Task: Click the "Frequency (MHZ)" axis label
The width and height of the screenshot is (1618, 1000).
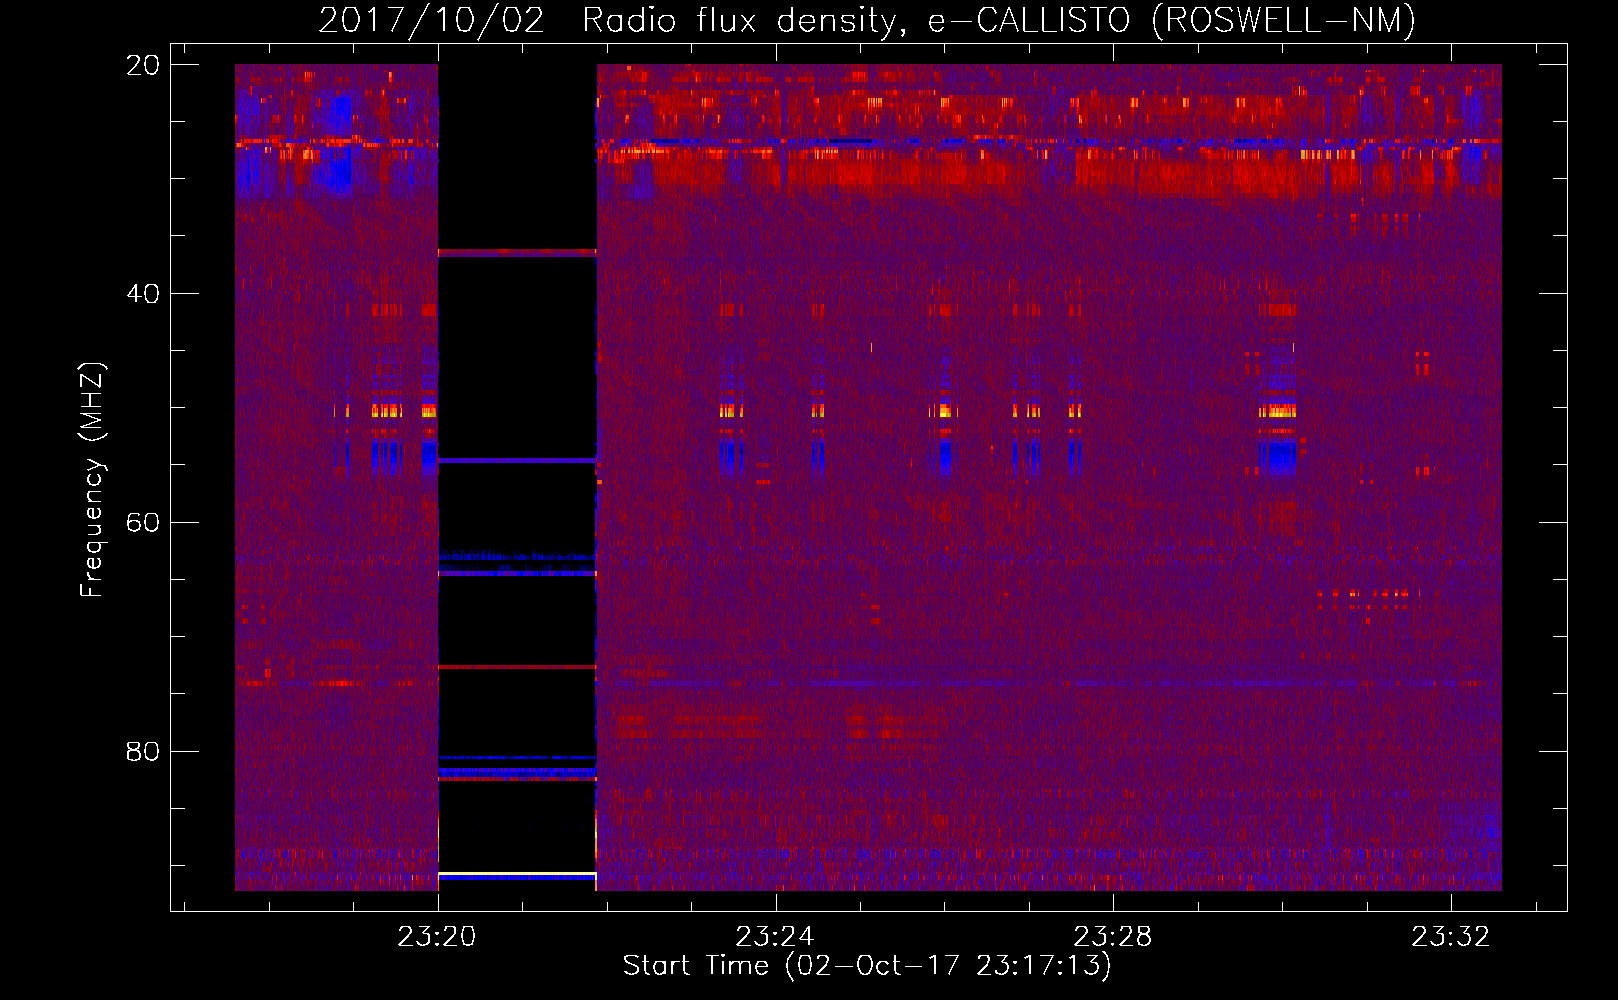Action: pyautogui.click(x=92, y=480)
